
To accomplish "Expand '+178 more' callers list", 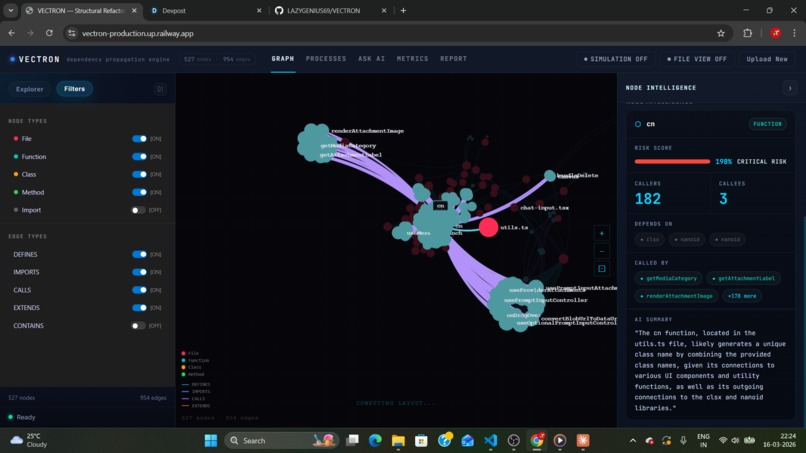I will [x=742, y=296].
